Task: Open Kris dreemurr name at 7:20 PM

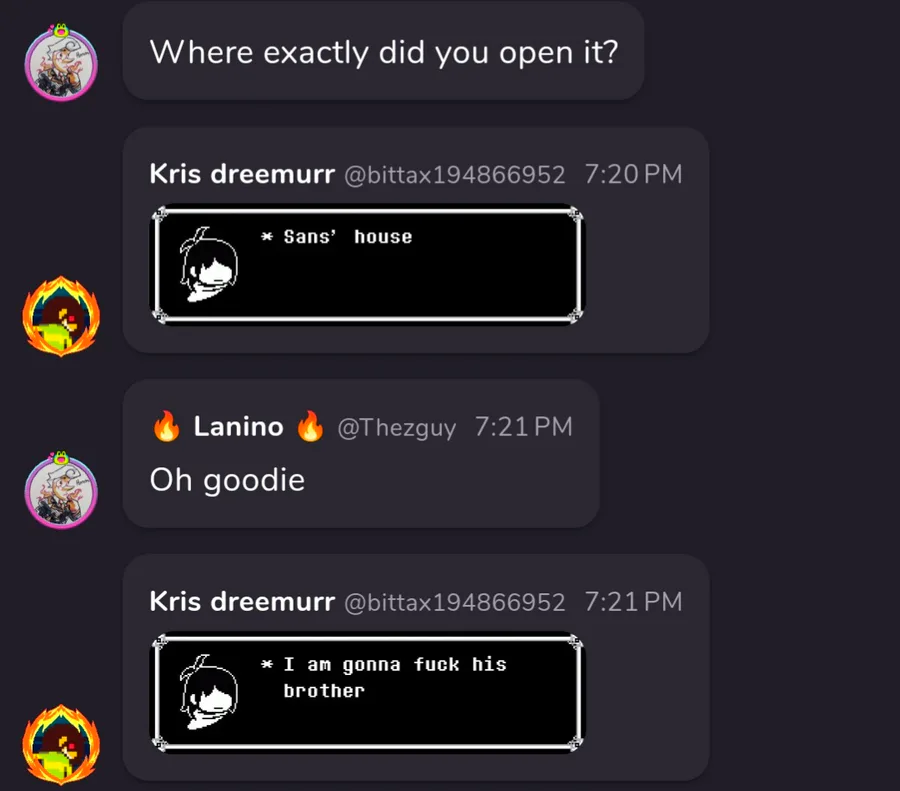Action: [242, 174]
